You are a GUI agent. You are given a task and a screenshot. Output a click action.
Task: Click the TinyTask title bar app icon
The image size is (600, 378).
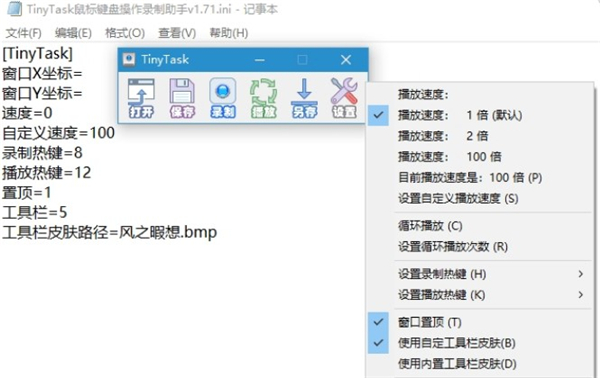(129, 59)
